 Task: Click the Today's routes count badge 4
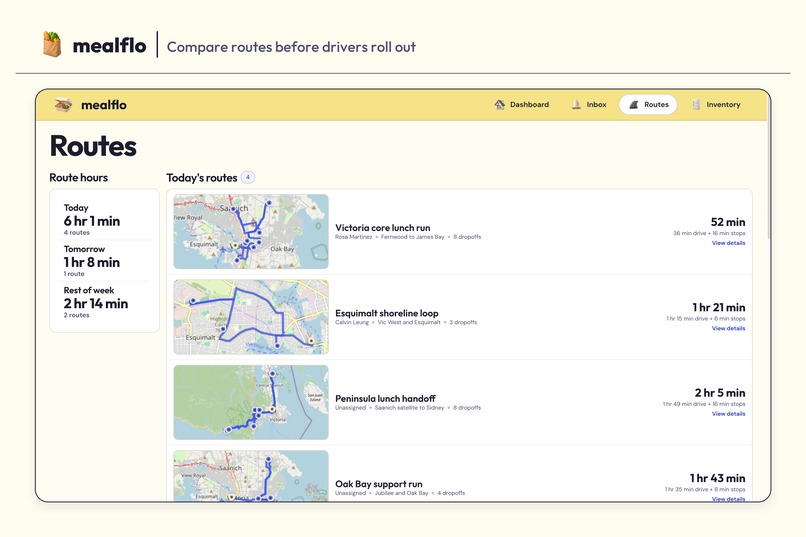coord(248,177)
